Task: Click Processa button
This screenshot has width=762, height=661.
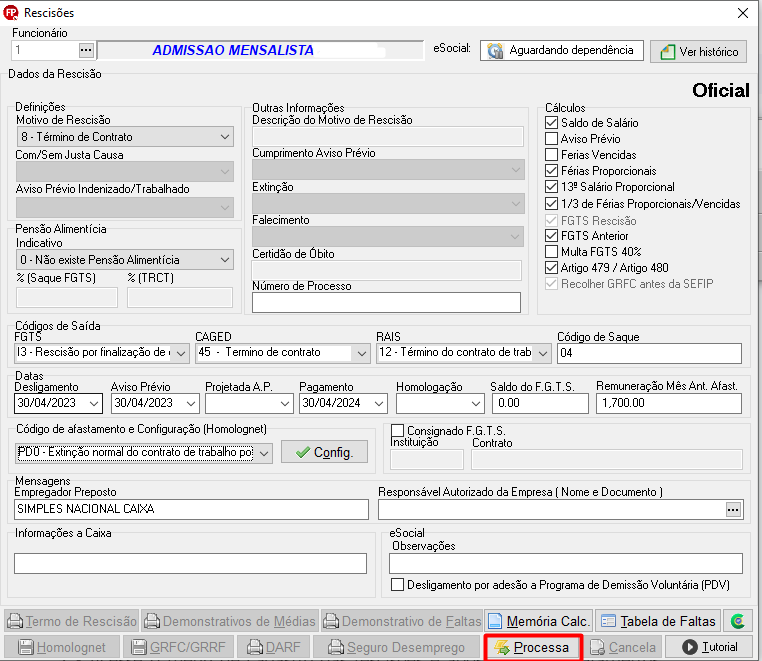Action: (x=533, y=647)
